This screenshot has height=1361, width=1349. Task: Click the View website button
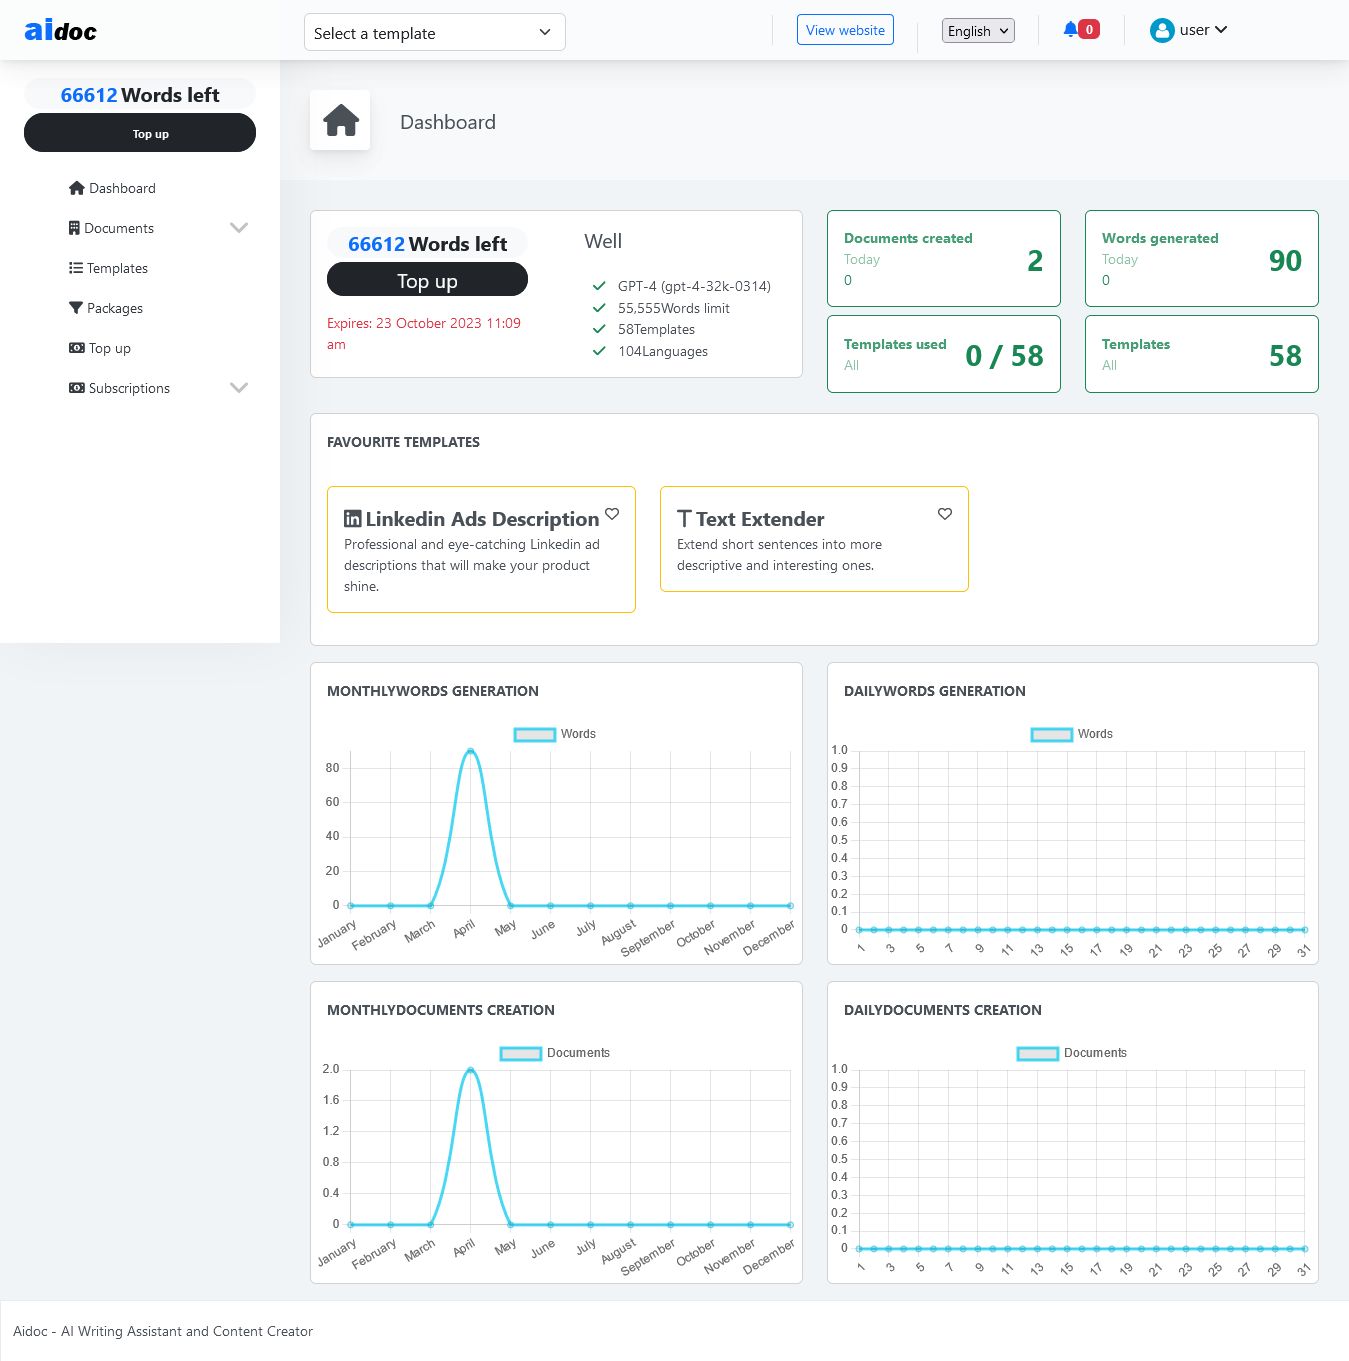pyautogui.click(x=845, y=30)
